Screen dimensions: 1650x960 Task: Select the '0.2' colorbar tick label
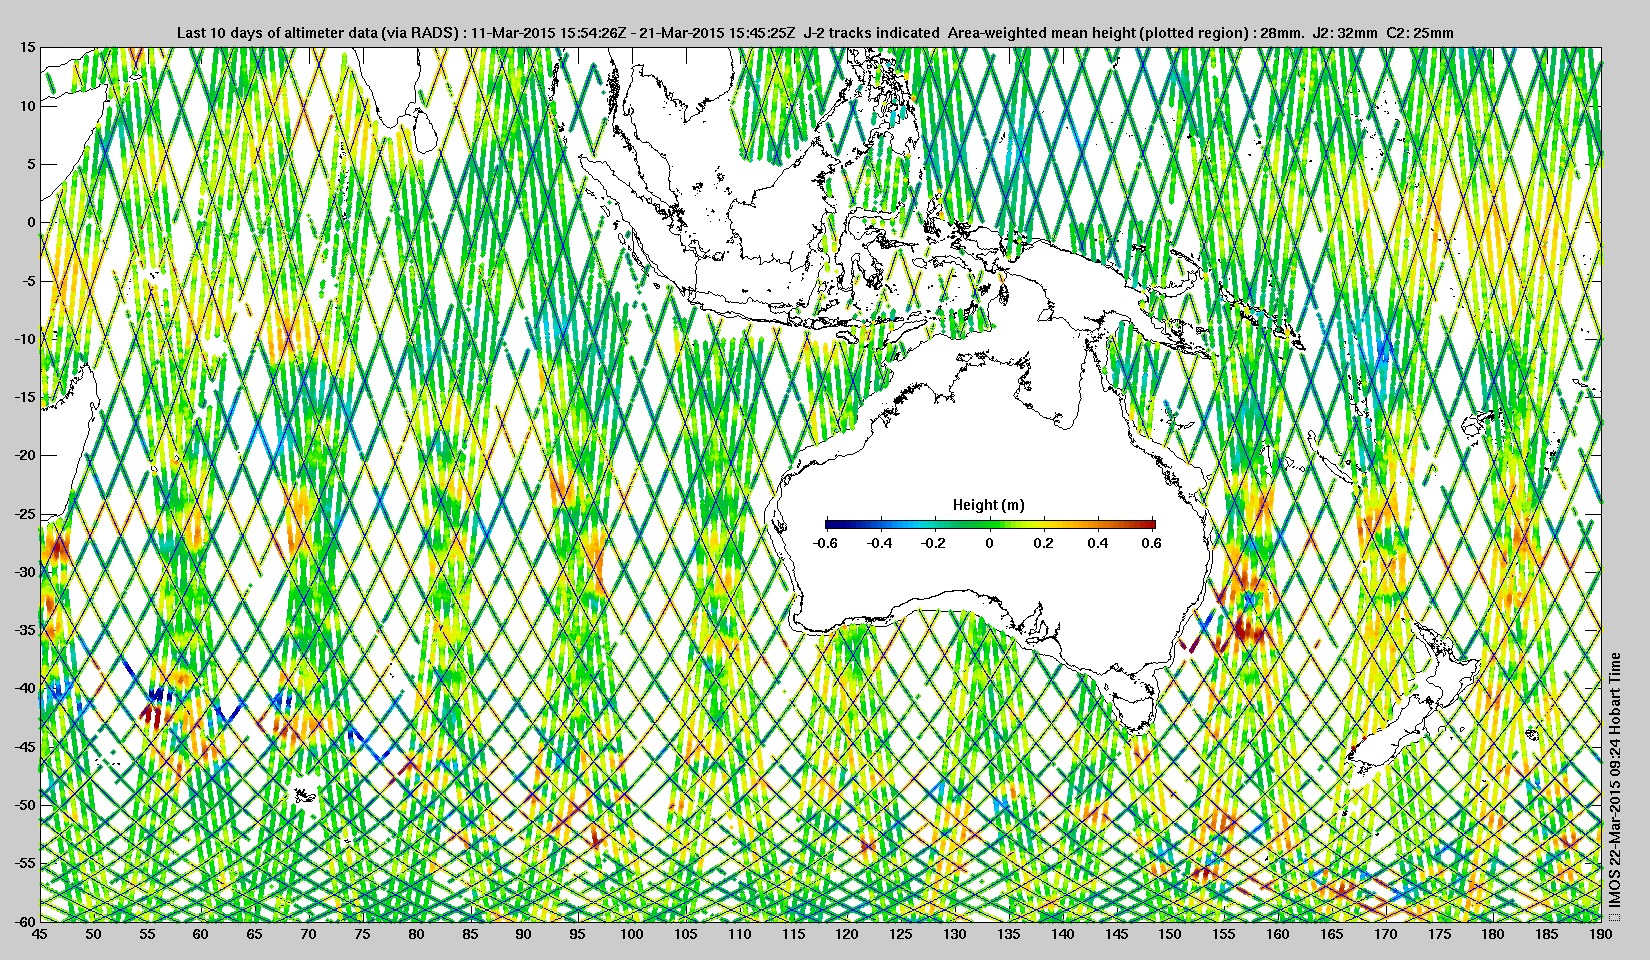tap(1044, 544)
